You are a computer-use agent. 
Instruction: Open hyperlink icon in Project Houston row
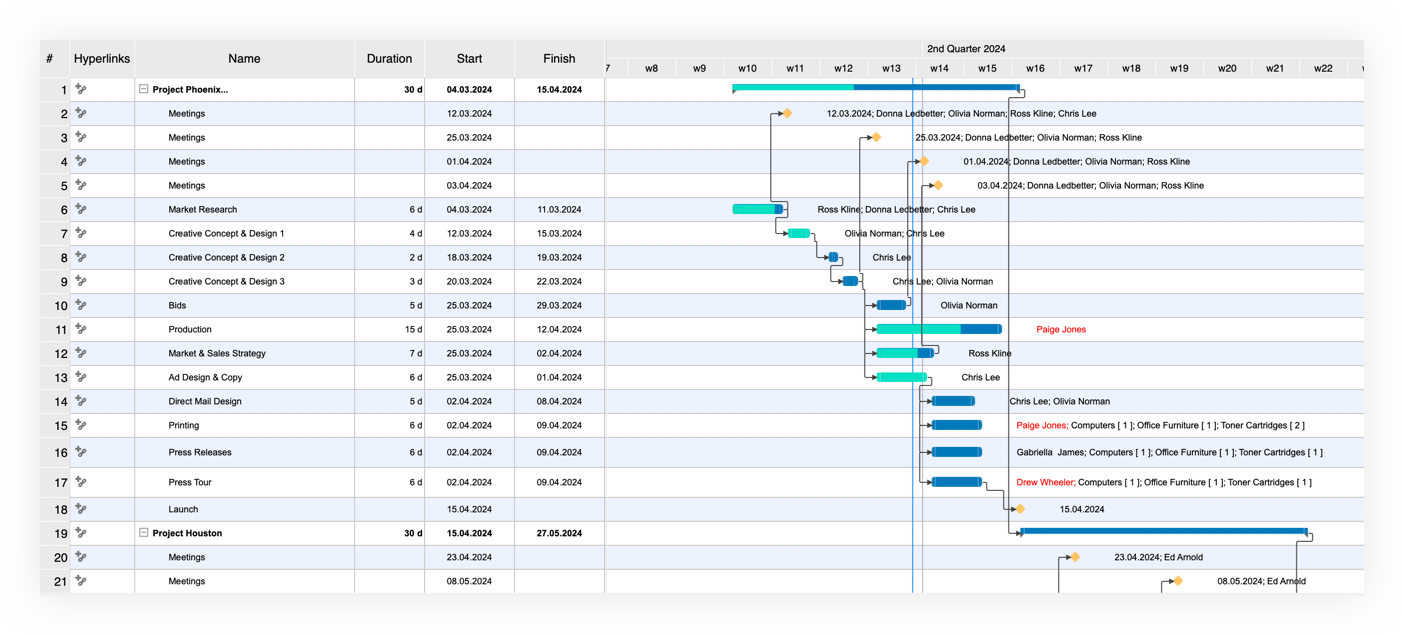point(81,533)
